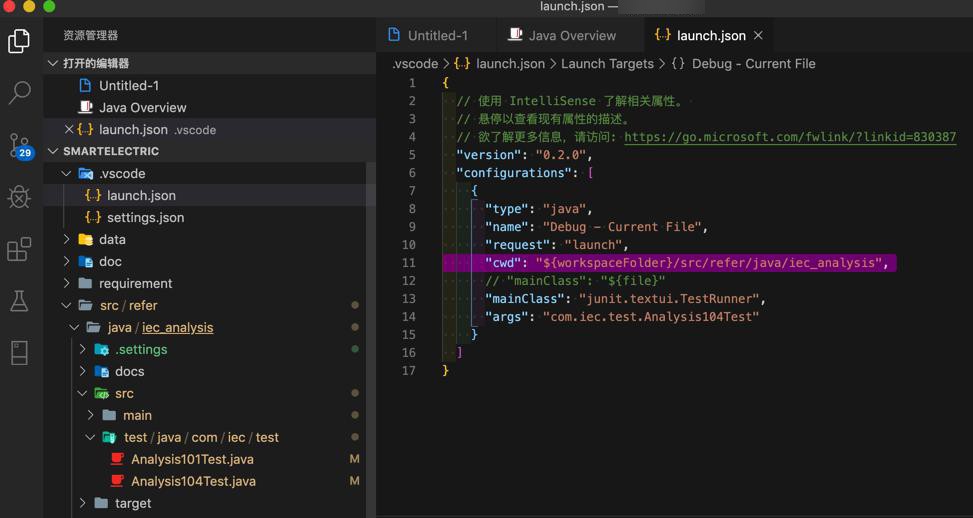Collapse the open editors section
The height and width of the screenshot is (518, 973).
click(53, 63)
